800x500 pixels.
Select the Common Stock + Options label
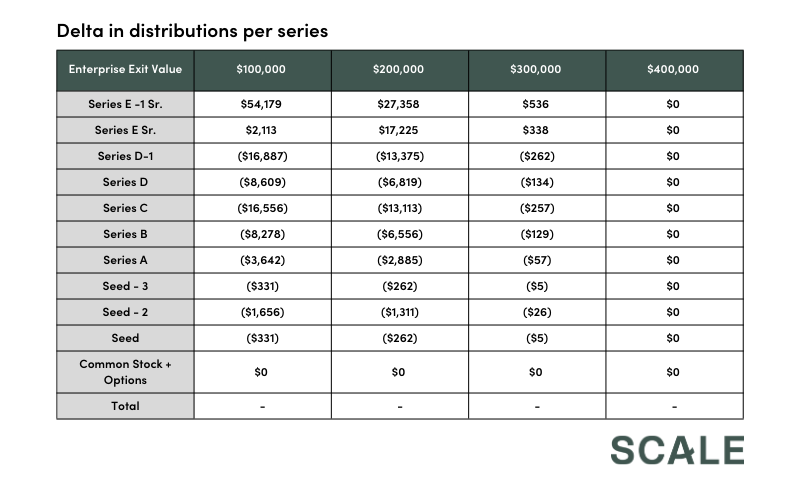click(125, 372)
